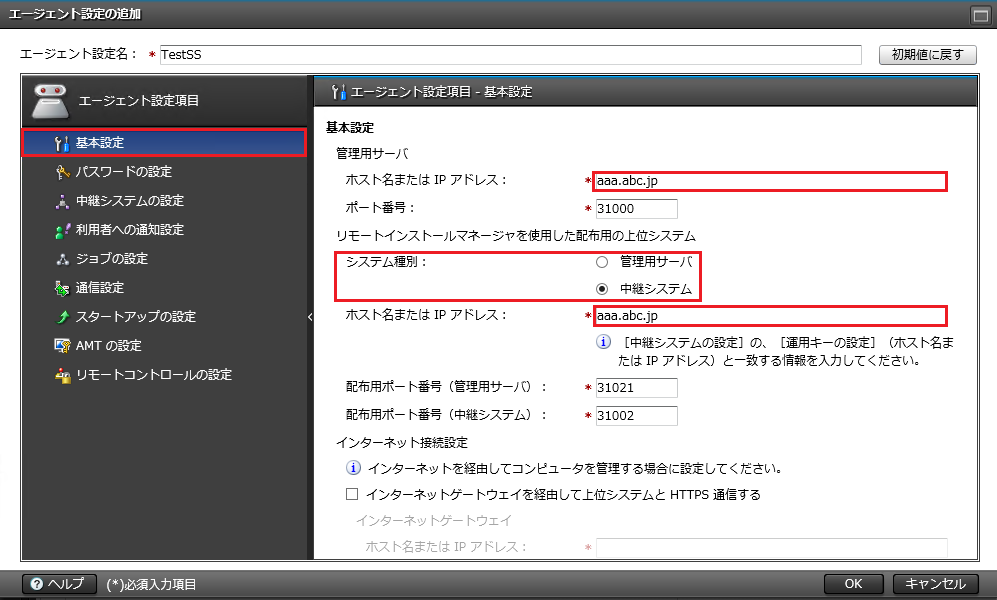Click the リモートインストールマネージャ heading text
This screenshot has height=600, width=997.
pyautogui.click(x=516, y=236)
